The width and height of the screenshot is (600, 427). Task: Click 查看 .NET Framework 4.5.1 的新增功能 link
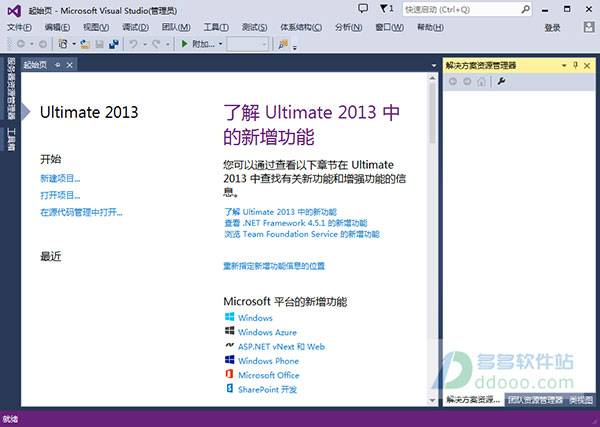click(x=296, y=223)
